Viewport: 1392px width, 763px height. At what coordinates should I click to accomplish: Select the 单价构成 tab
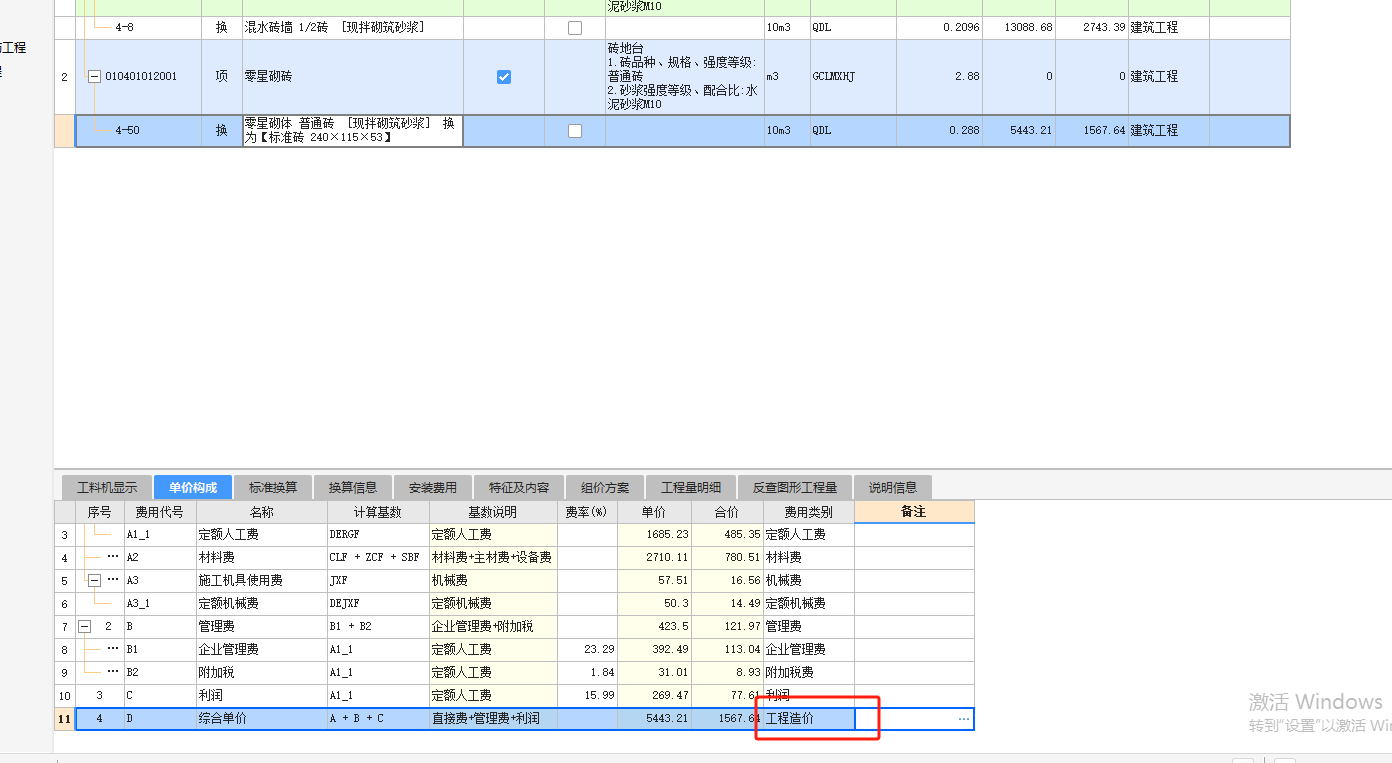pyautogui.click(x=193, y=488)
